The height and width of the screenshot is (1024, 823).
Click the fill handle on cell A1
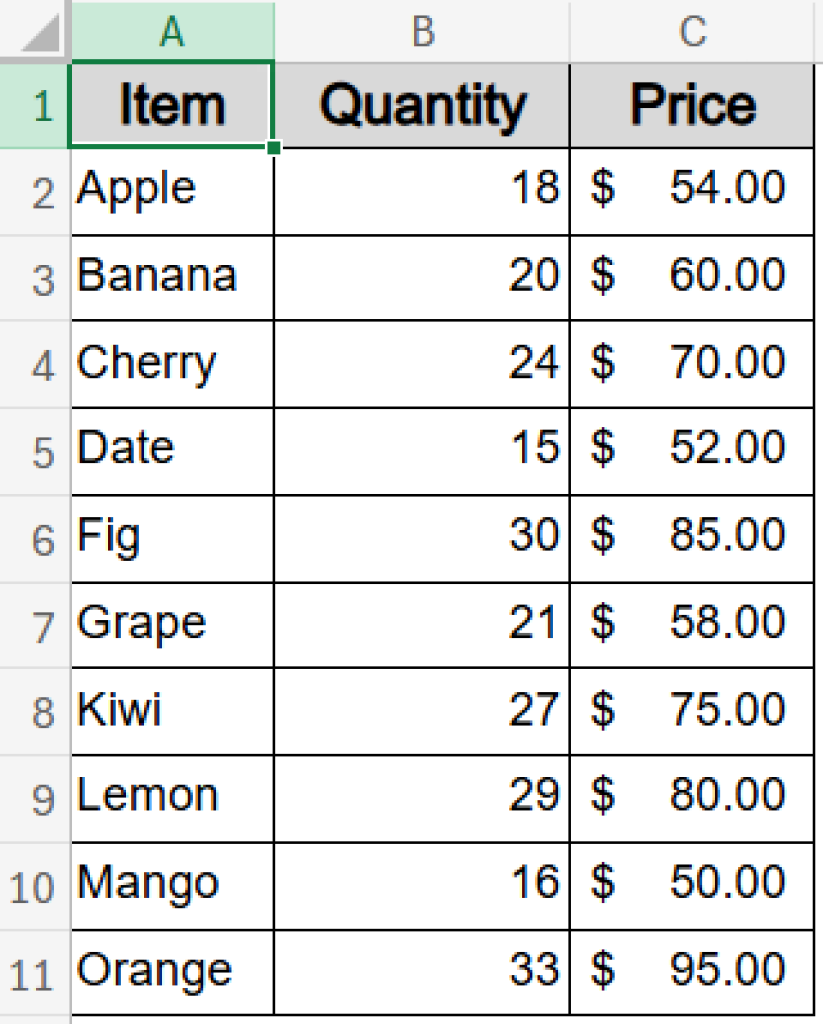(272, 146)
